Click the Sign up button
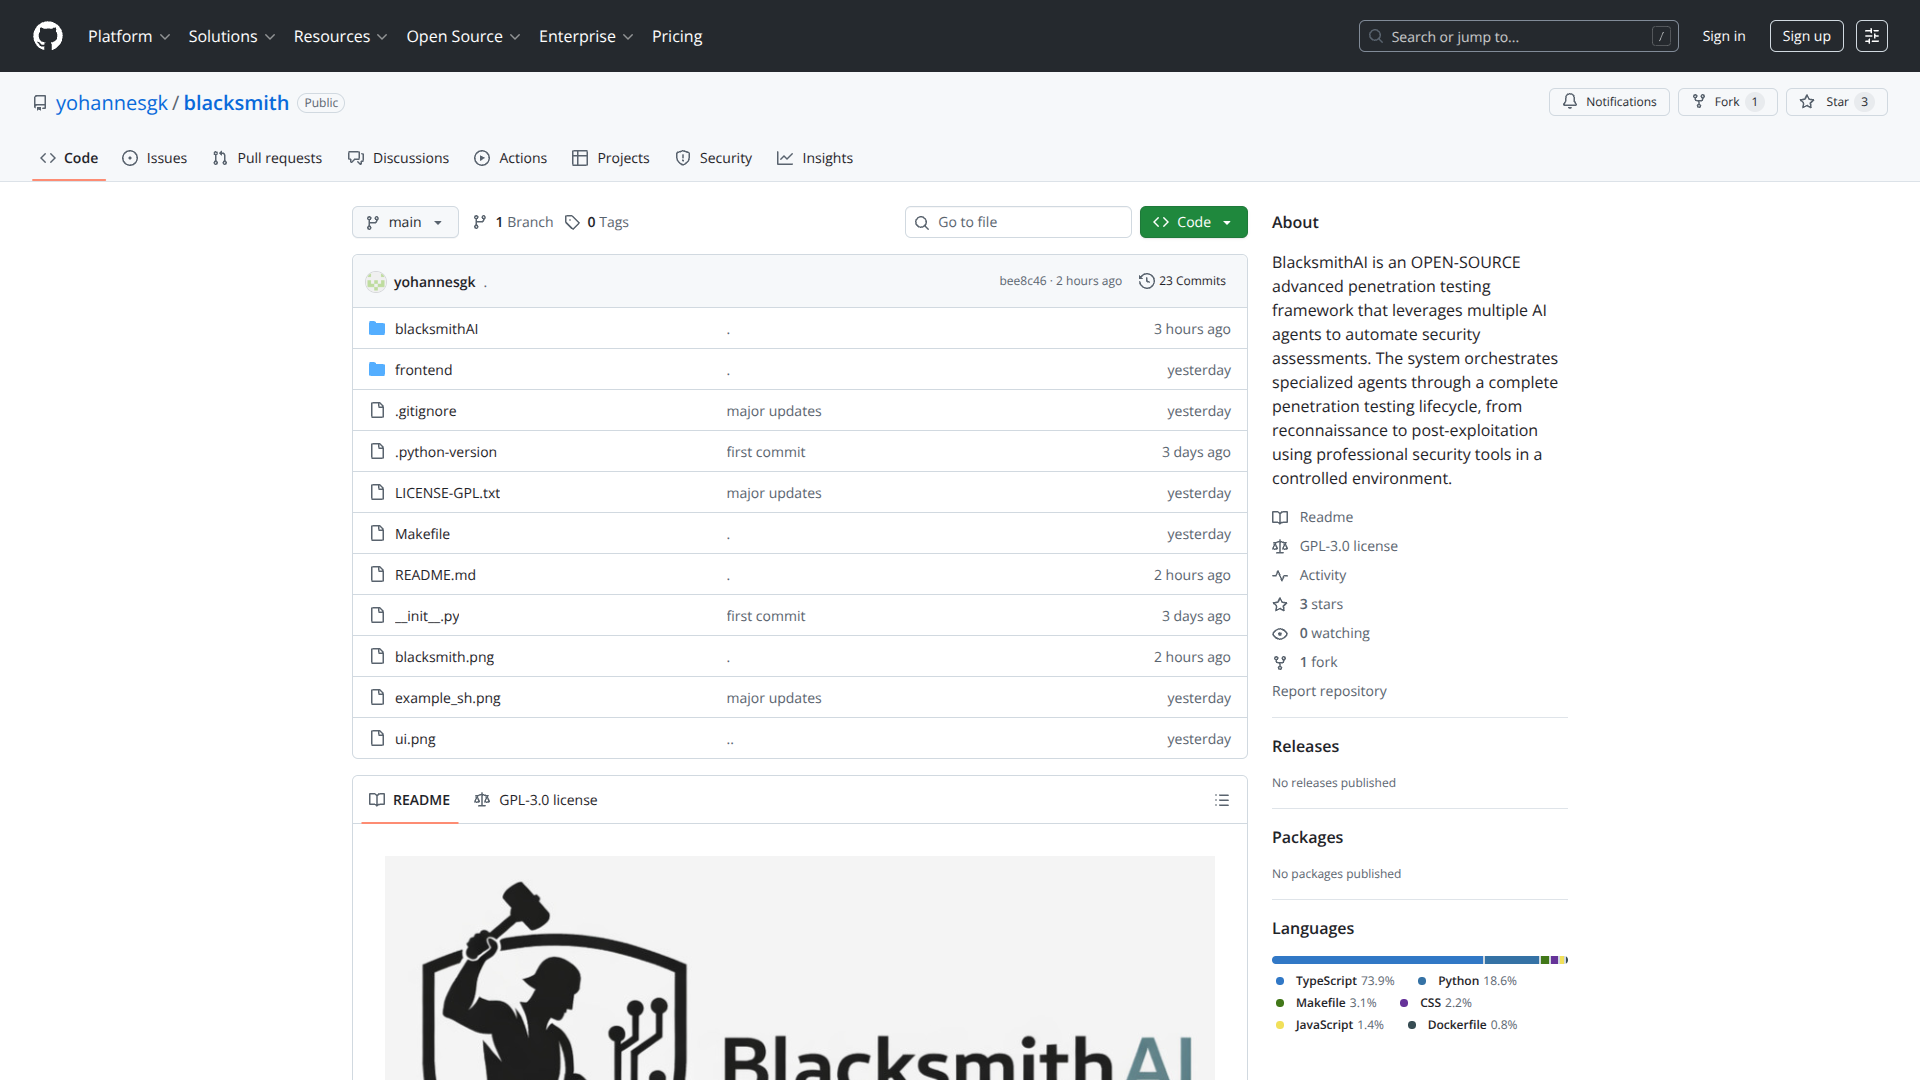The width and height of the screenshot is (1920, 1080). coord(1805,36)
